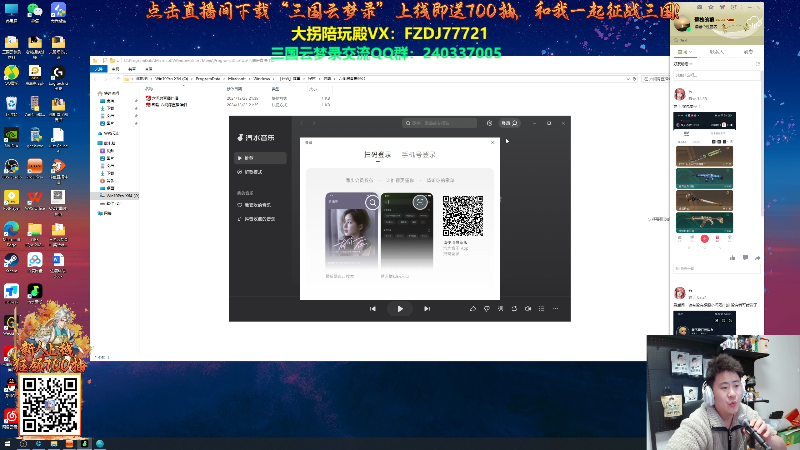Expand the Explorer address bar history dropdown

coord(628,79)
